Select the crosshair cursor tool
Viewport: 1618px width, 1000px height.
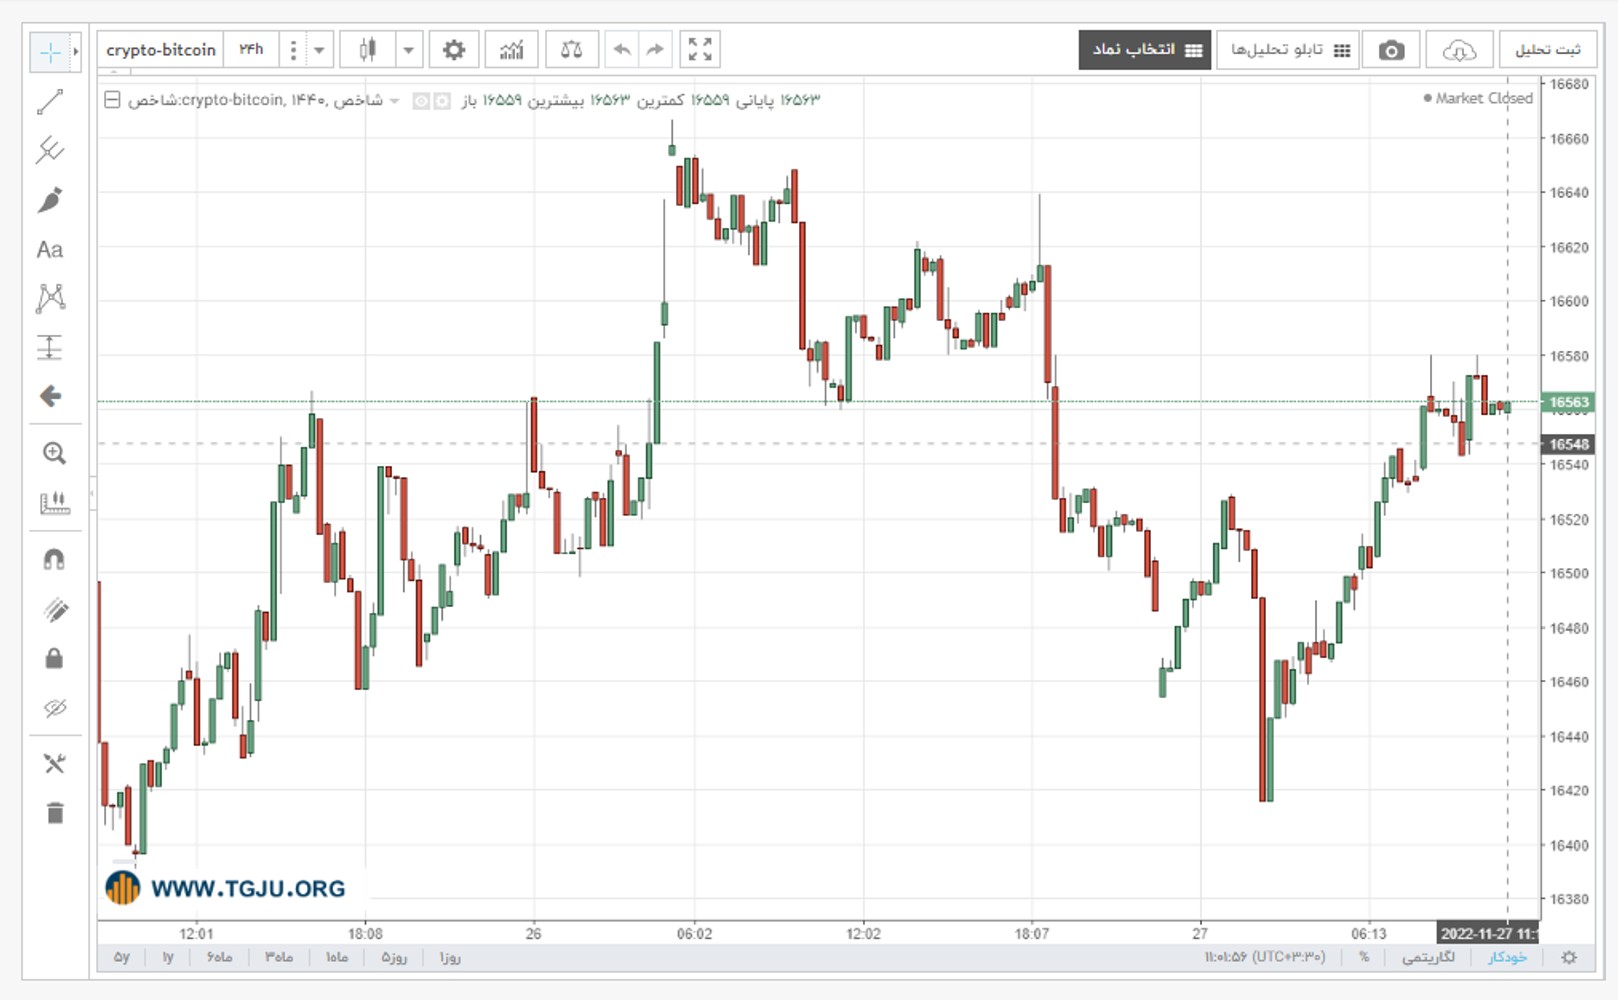[x=49, y=52]
